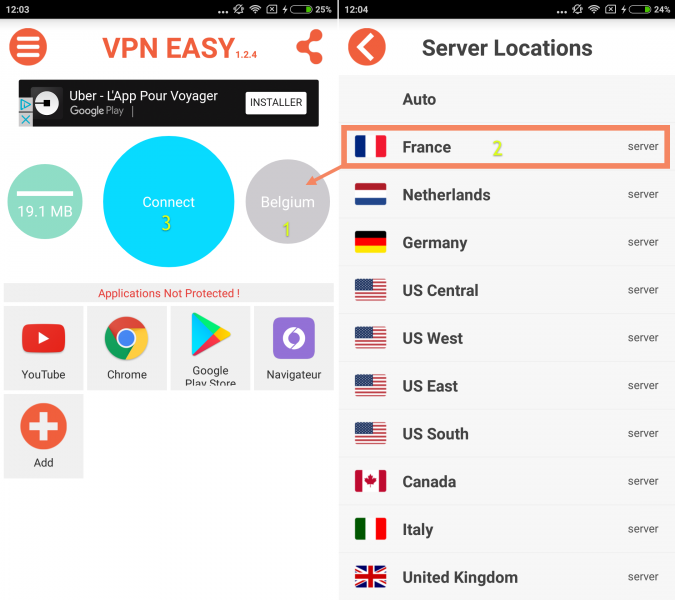
Task: Select the US West server
Action: point(507,338)
